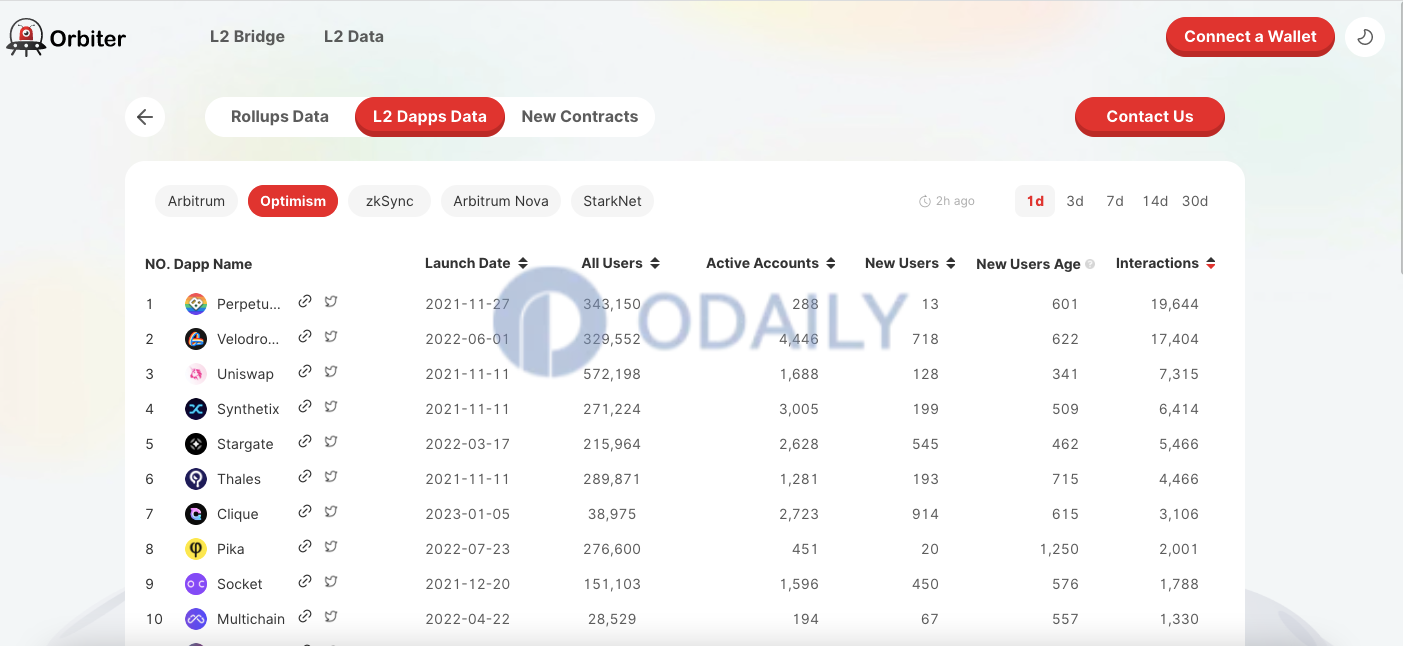
Task: Toggle dark mode moon icon
Action: tap(1365, 37)
